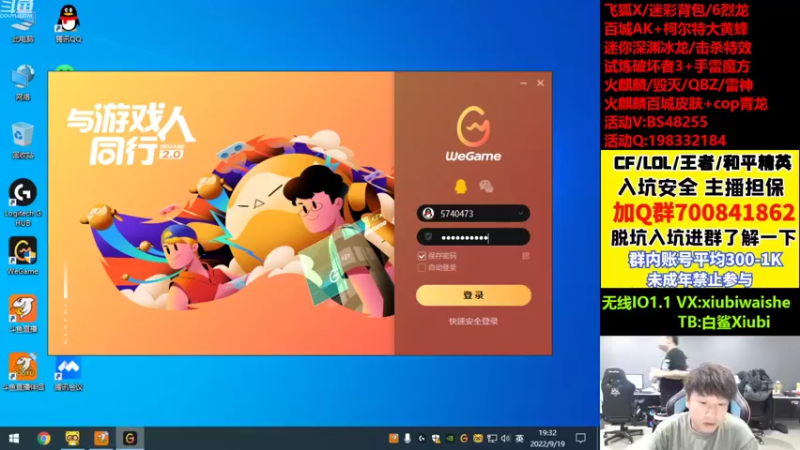Launch the WeGame desktop shortcut
800x450 pixels.
pos(22,256)
